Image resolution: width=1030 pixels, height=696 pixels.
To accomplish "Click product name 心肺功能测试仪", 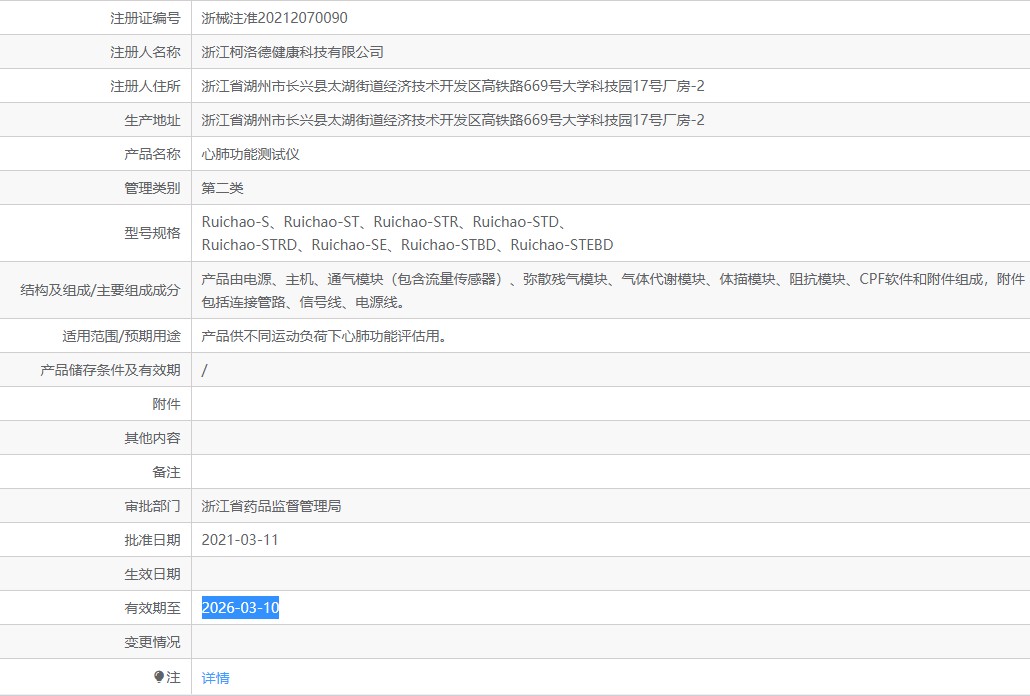I will [x=250, y=154].
